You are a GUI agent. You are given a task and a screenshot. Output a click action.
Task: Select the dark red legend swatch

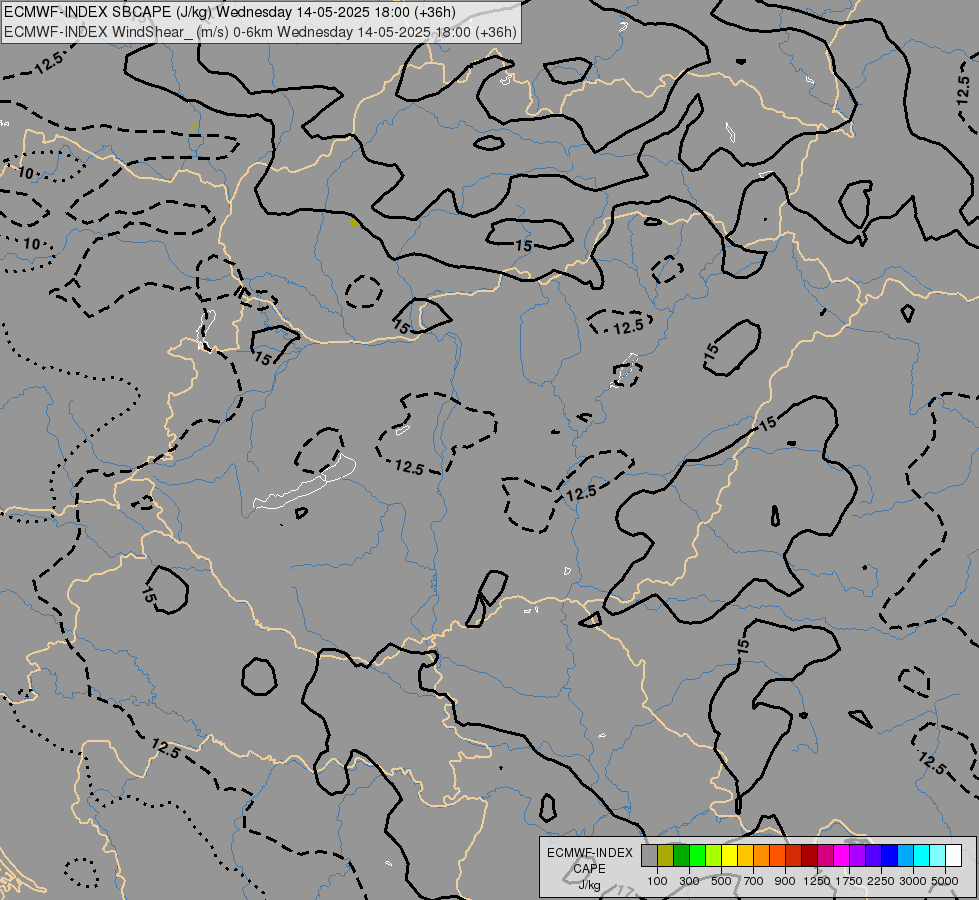(x=809, y=855)
